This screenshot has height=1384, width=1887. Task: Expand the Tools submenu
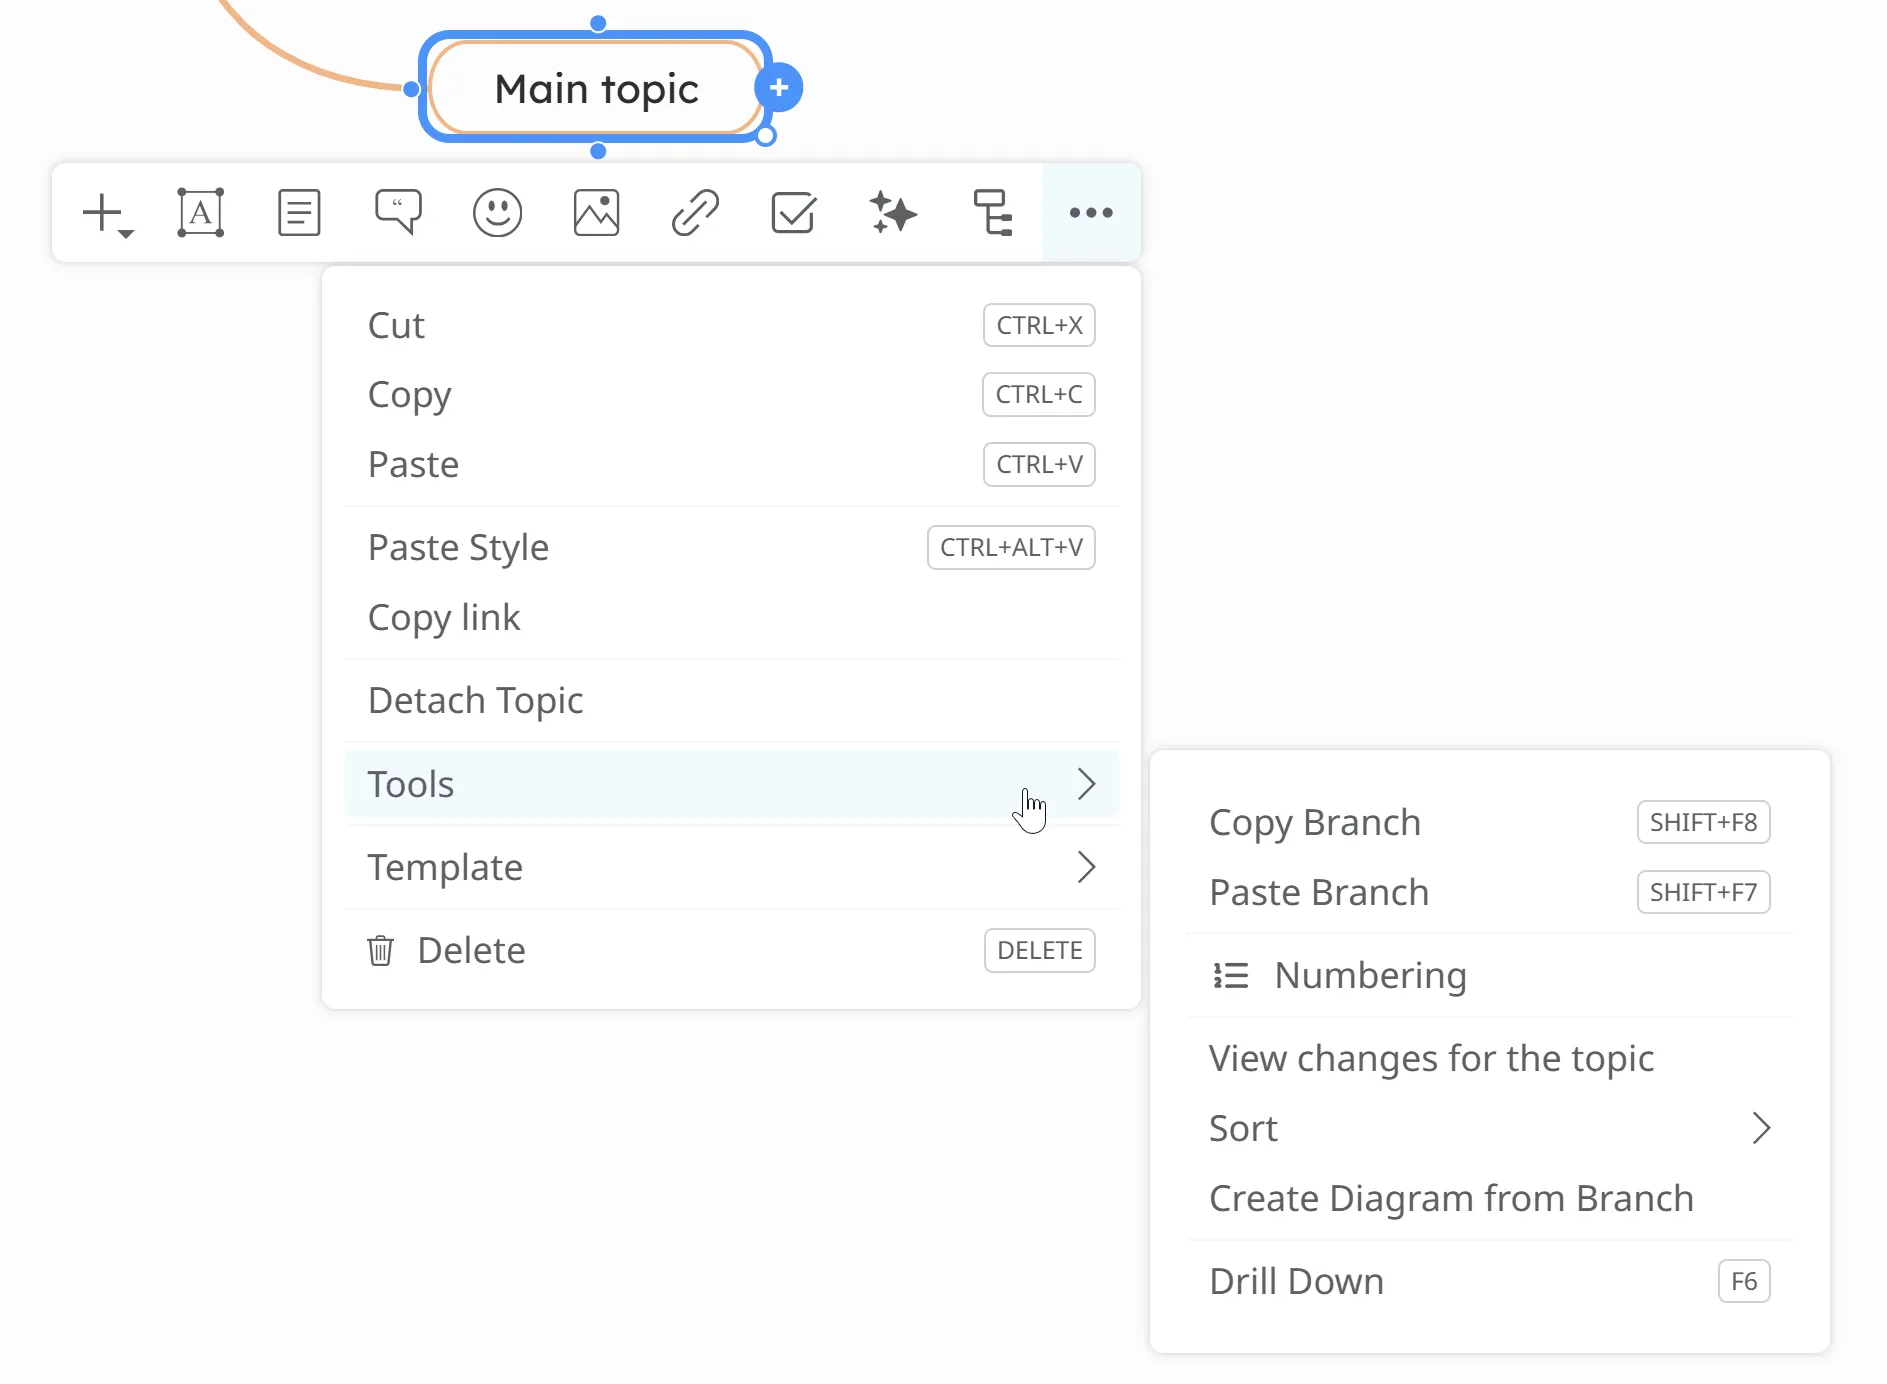[730, 784]
